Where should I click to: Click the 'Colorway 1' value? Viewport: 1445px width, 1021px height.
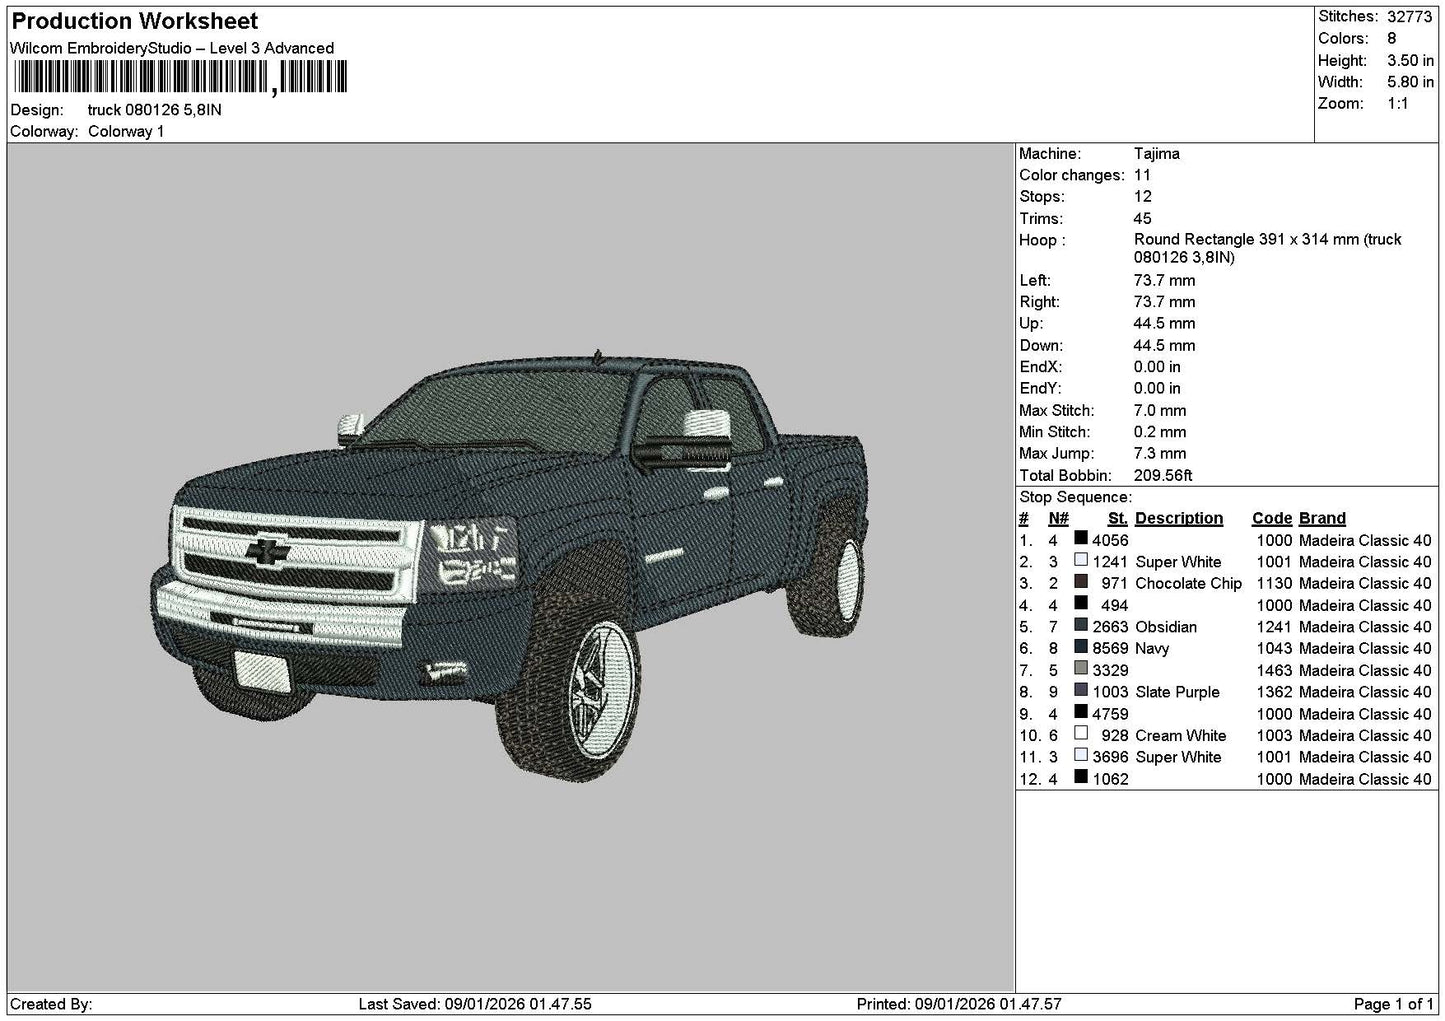(126, 132)
